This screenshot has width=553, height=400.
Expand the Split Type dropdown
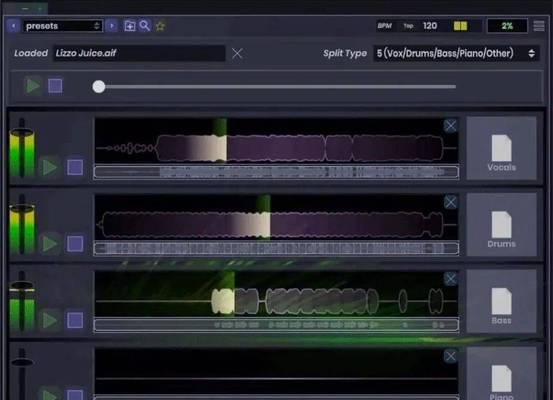point(456,53)
